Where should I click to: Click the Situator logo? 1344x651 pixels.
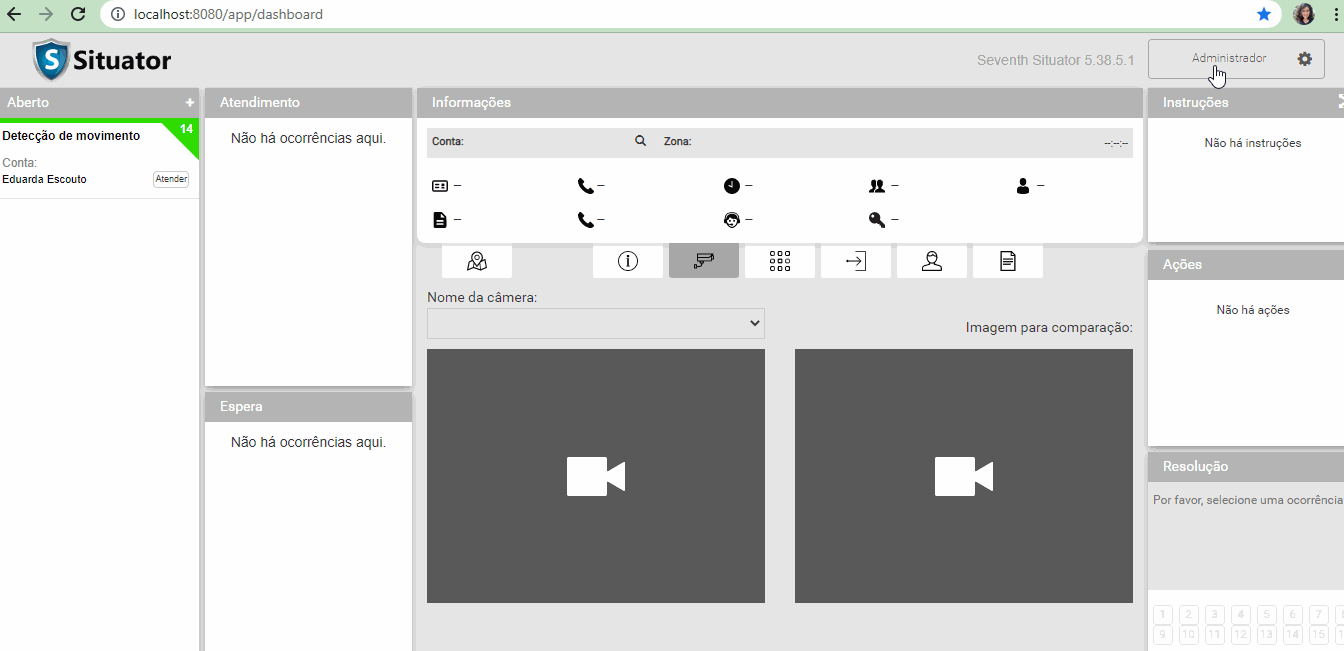point(103,60)
